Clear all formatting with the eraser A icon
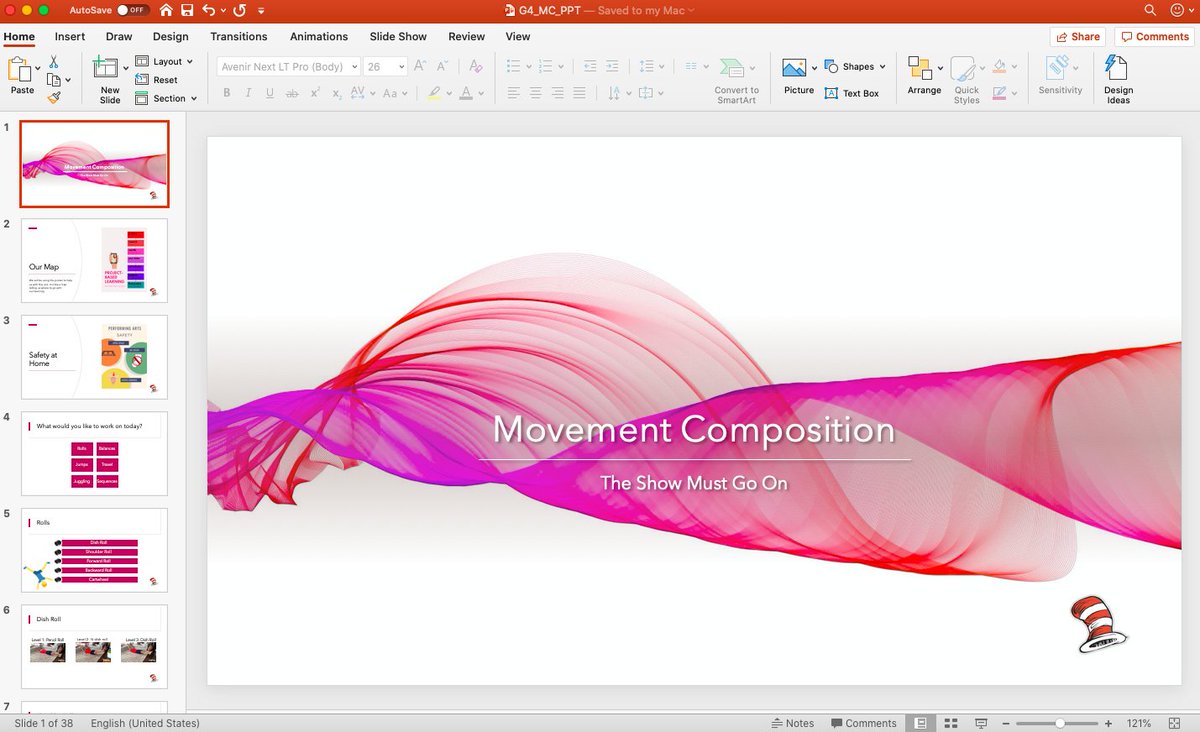 476,66
